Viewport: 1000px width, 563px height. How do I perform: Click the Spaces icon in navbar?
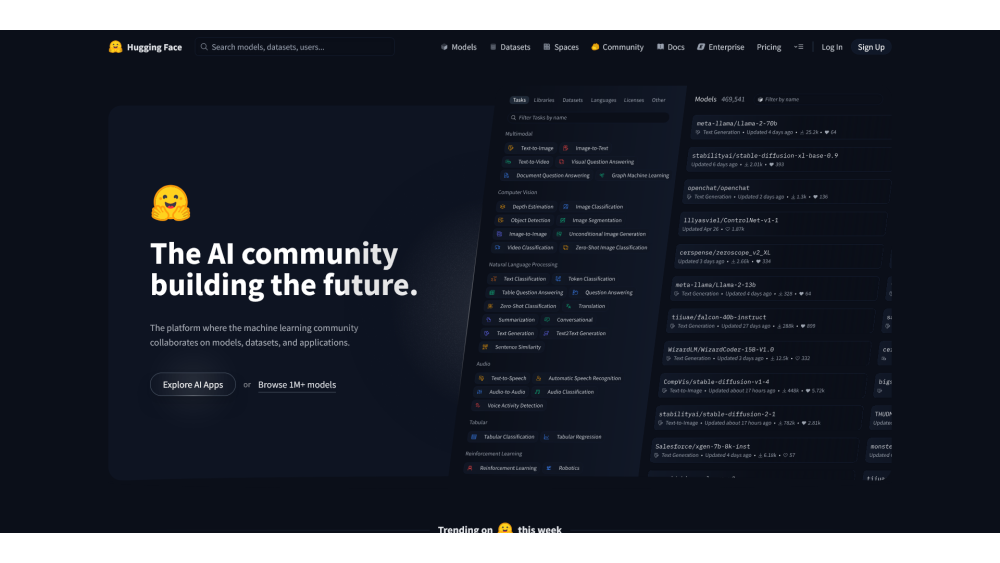pyautogui.click(x=547, y=47)
